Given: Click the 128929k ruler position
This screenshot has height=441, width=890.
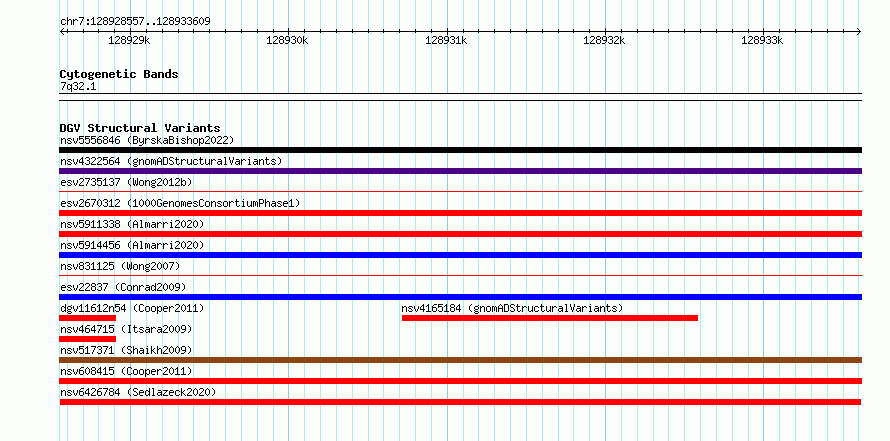Looking at the screenshot, I should (129, 40).
